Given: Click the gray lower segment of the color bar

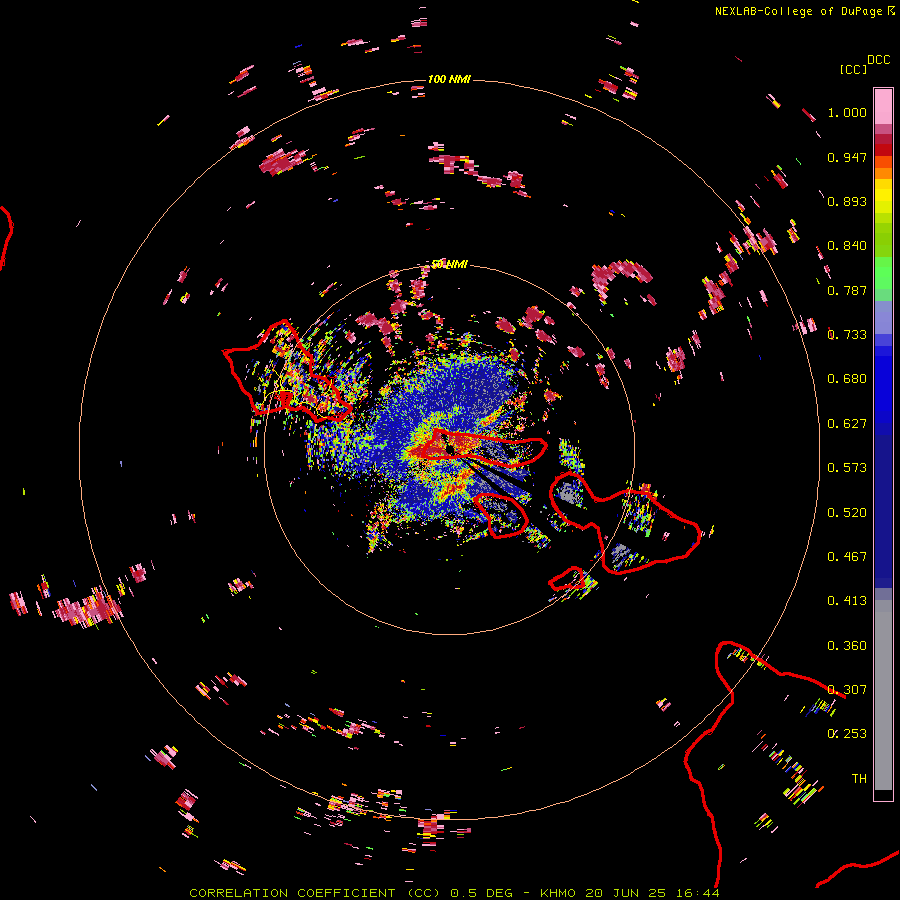Looking at the screenshot, I should 883,695.
